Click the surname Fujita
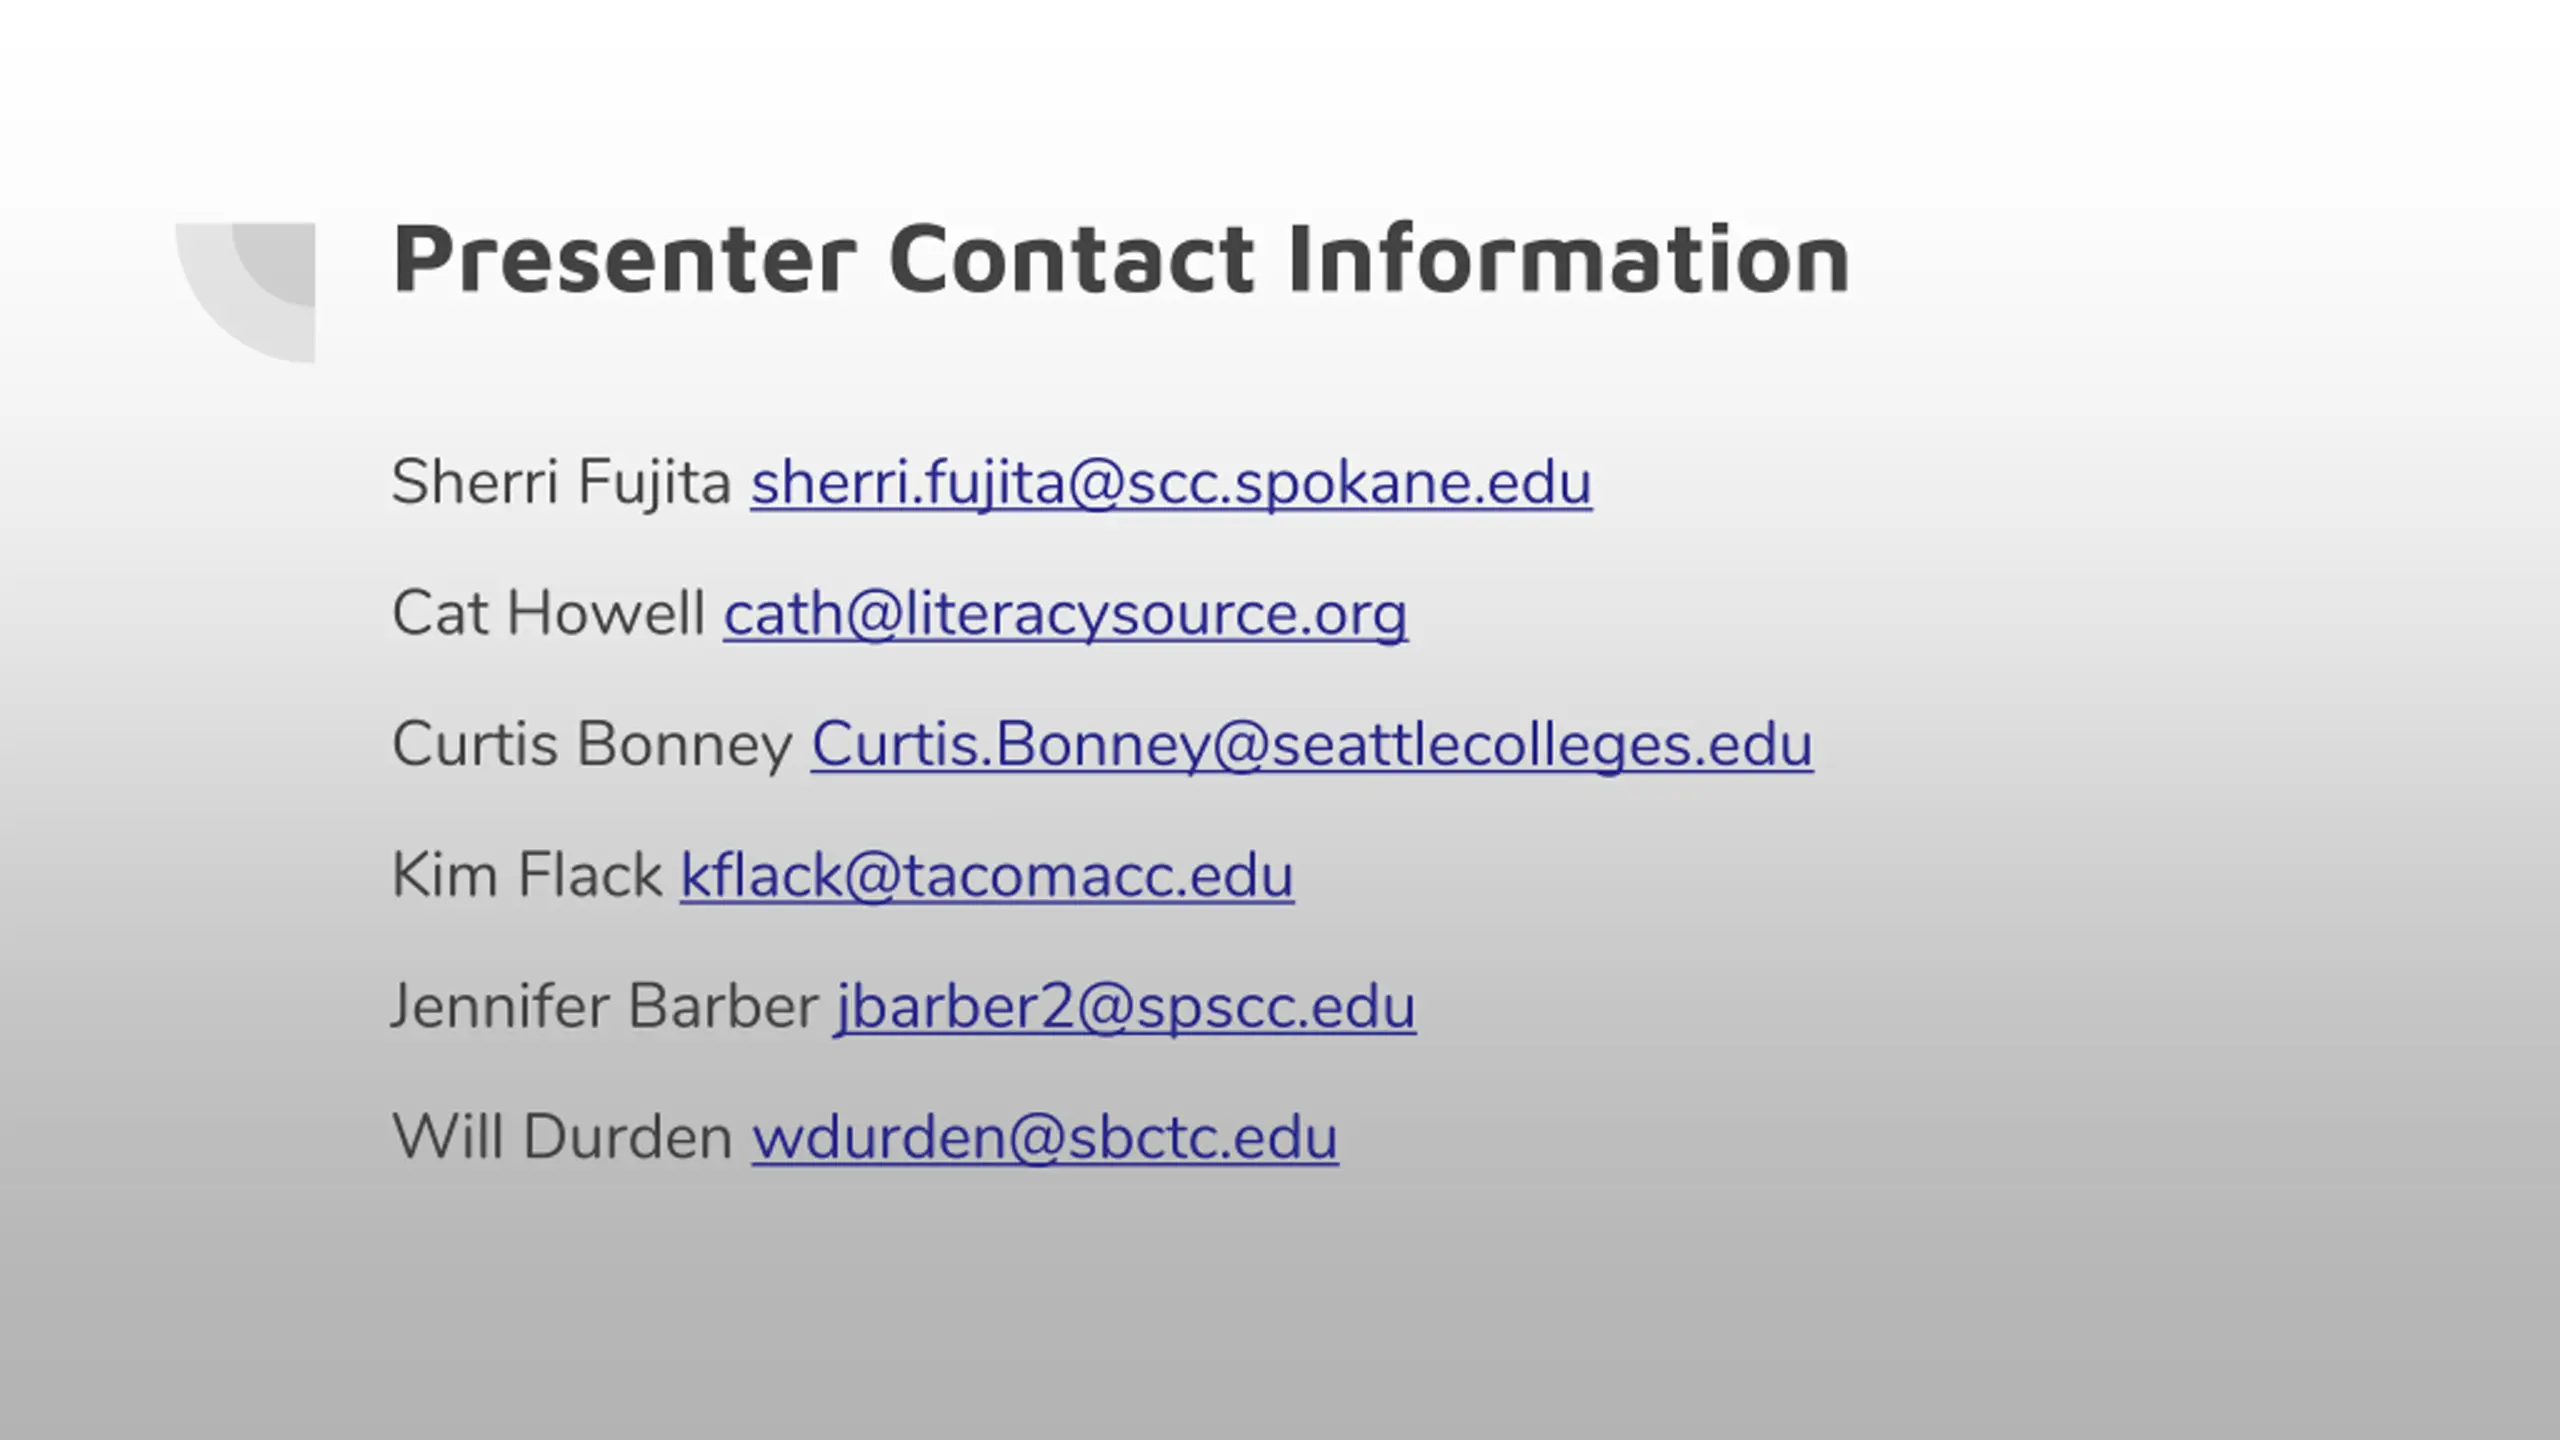Viewport: 2560px width, 1440px height. [655, 484]
